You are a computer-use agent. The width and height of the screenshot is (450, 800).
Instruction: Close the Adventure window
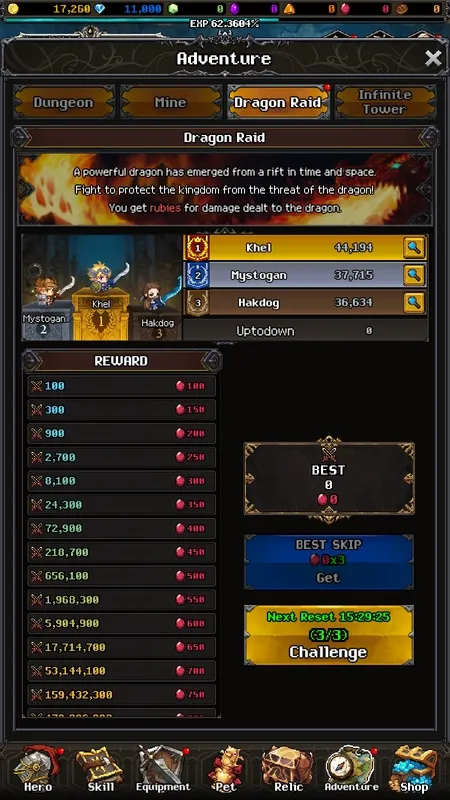(x=433, y=59)
